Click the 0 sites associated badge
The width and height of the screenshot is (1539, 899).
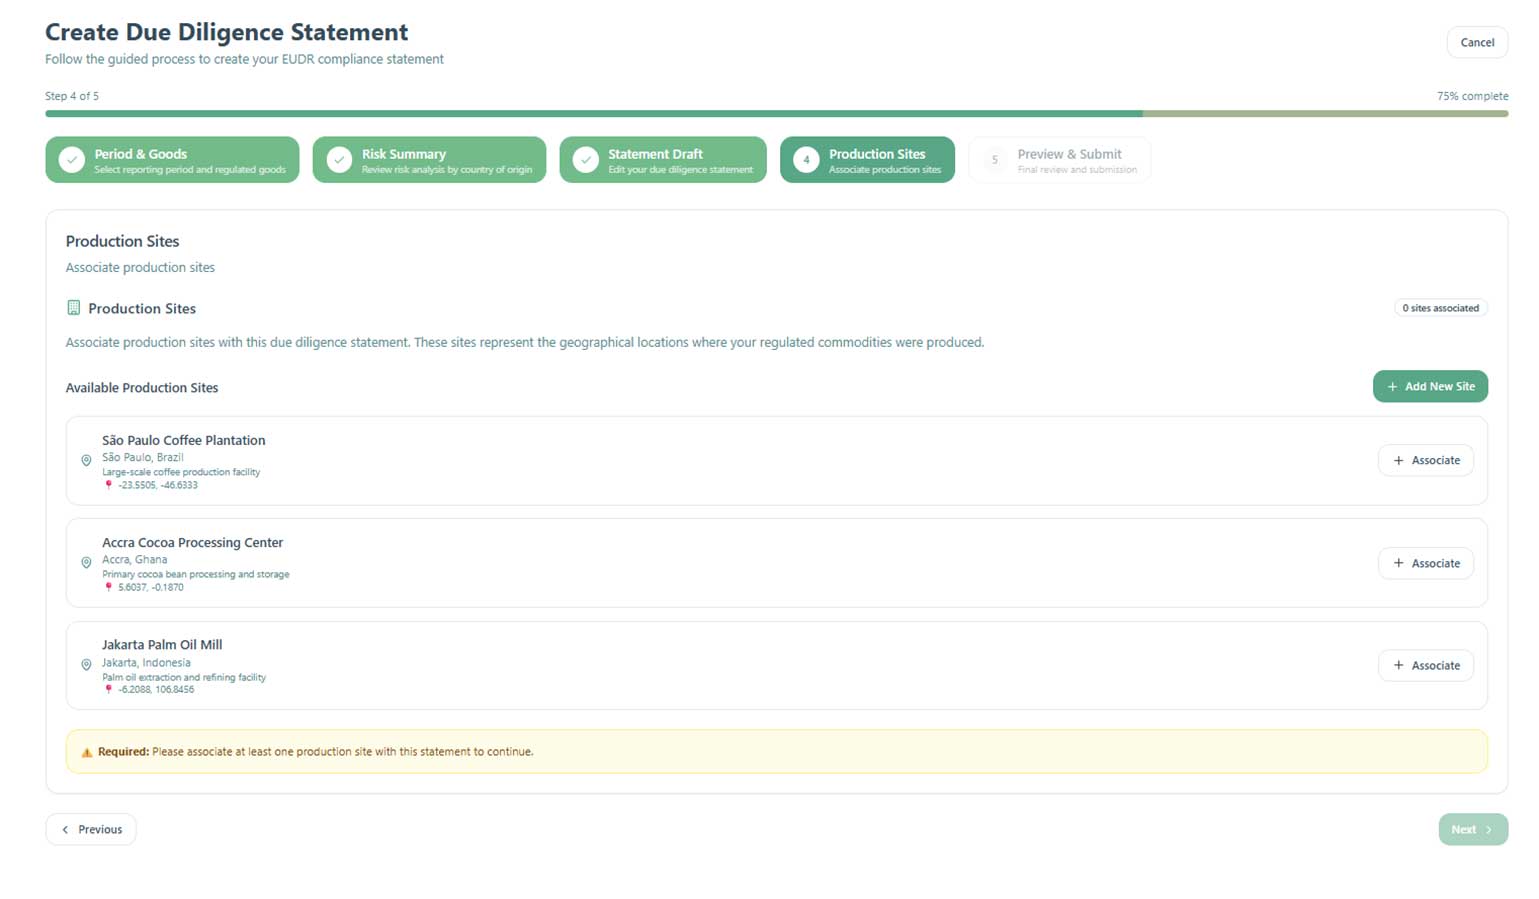point(1440,308)
